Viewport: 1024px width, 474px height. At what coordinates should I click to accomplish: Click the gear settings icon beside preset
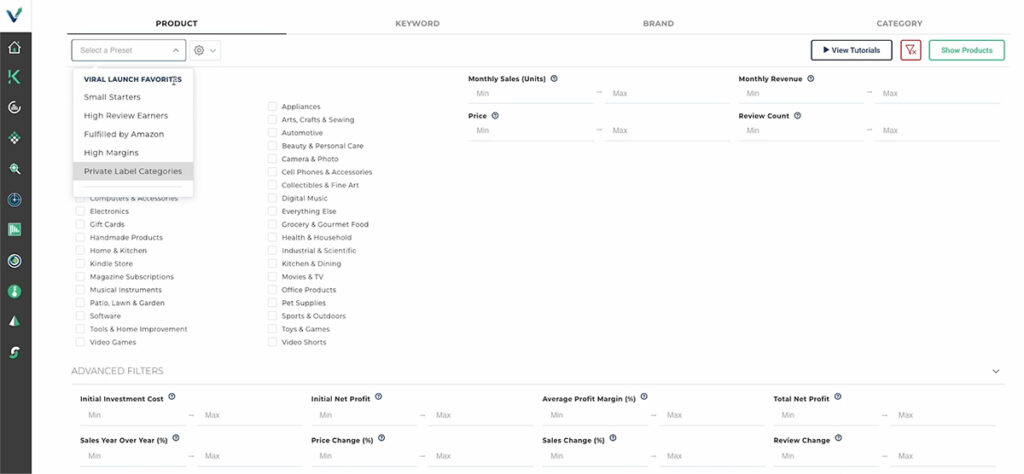[x=199, y=50]
